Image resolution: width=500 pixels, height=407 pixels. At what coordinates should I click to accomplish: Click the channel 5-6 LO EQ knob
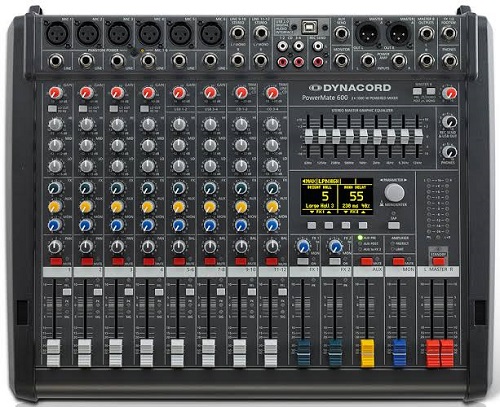click(179, 166)
